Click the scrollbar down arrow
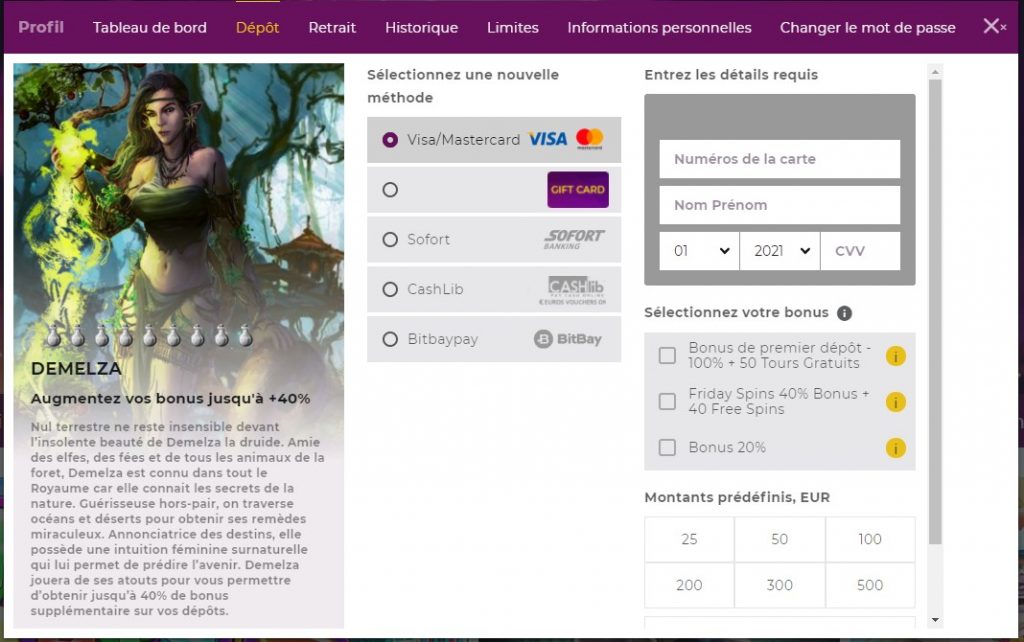 [x=936, y=620]
